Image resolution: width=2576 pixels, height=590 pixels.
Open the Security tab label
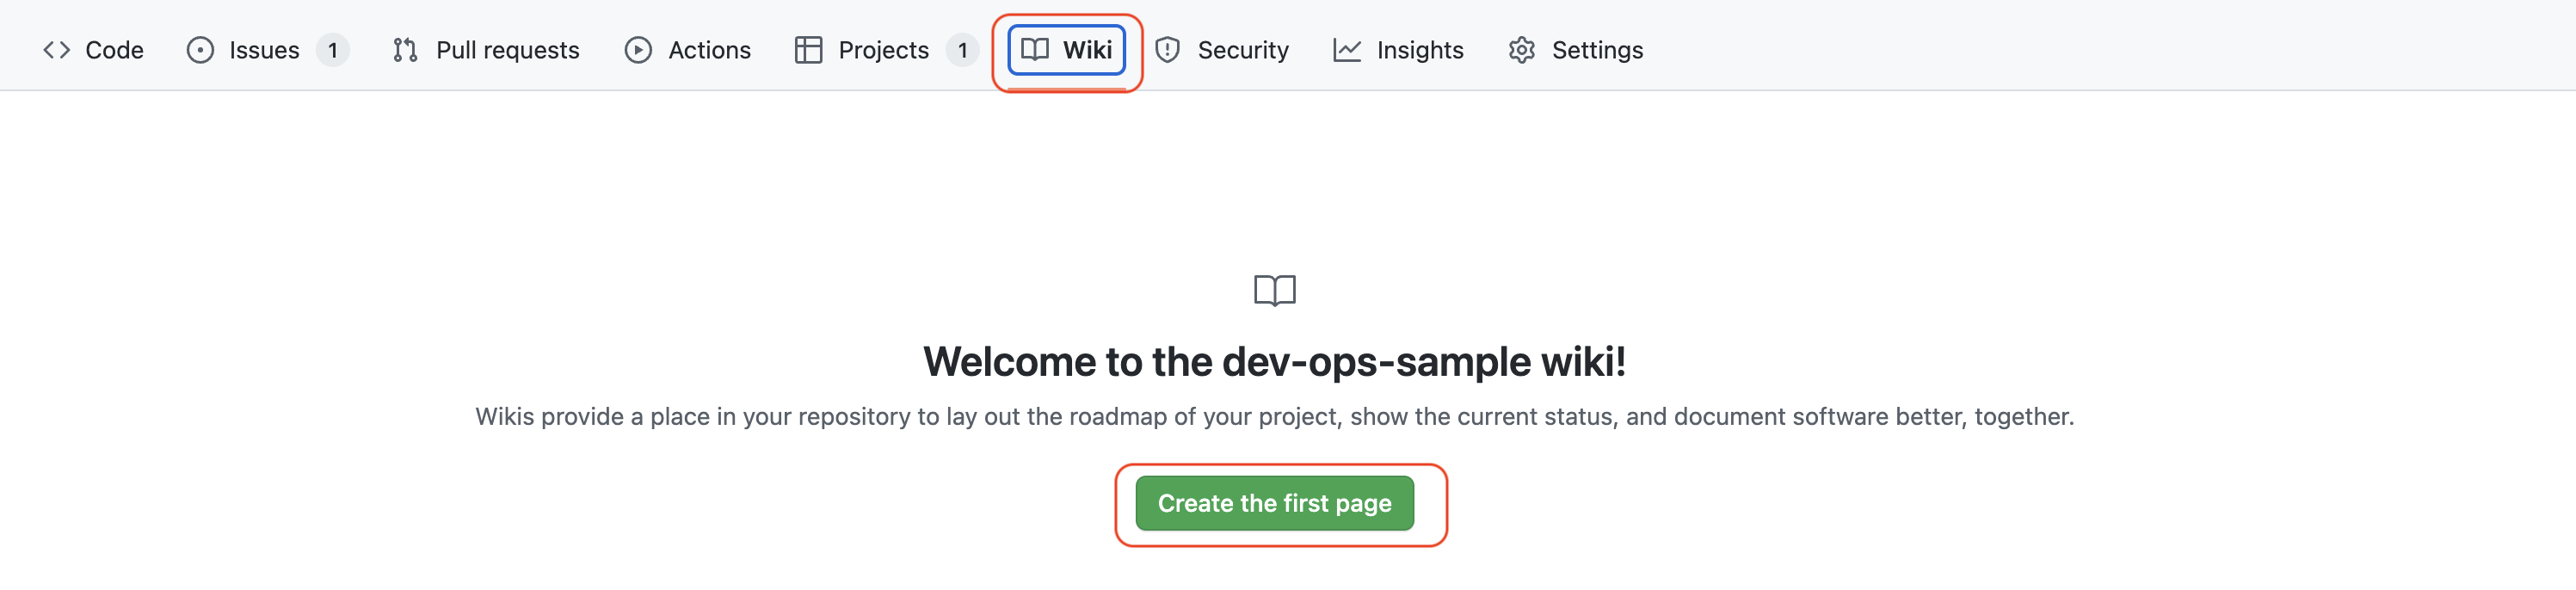pos(1243,50)
